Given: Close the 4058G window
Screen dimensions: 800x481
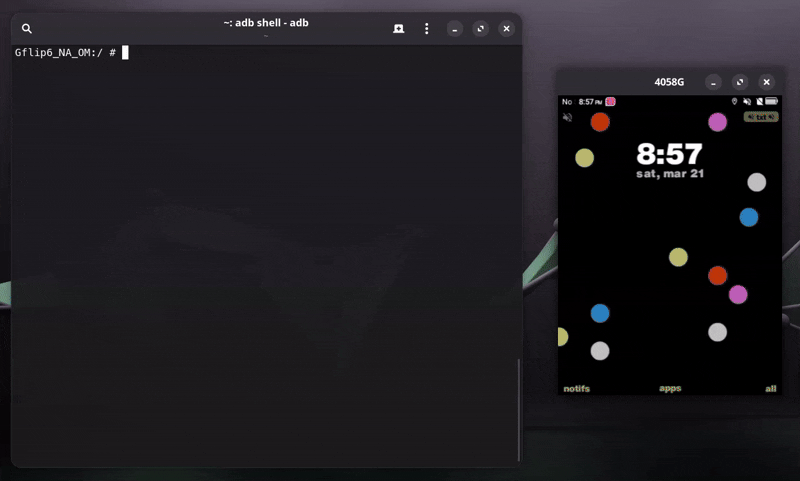Looking at the screenshot, I should point(766,82).
